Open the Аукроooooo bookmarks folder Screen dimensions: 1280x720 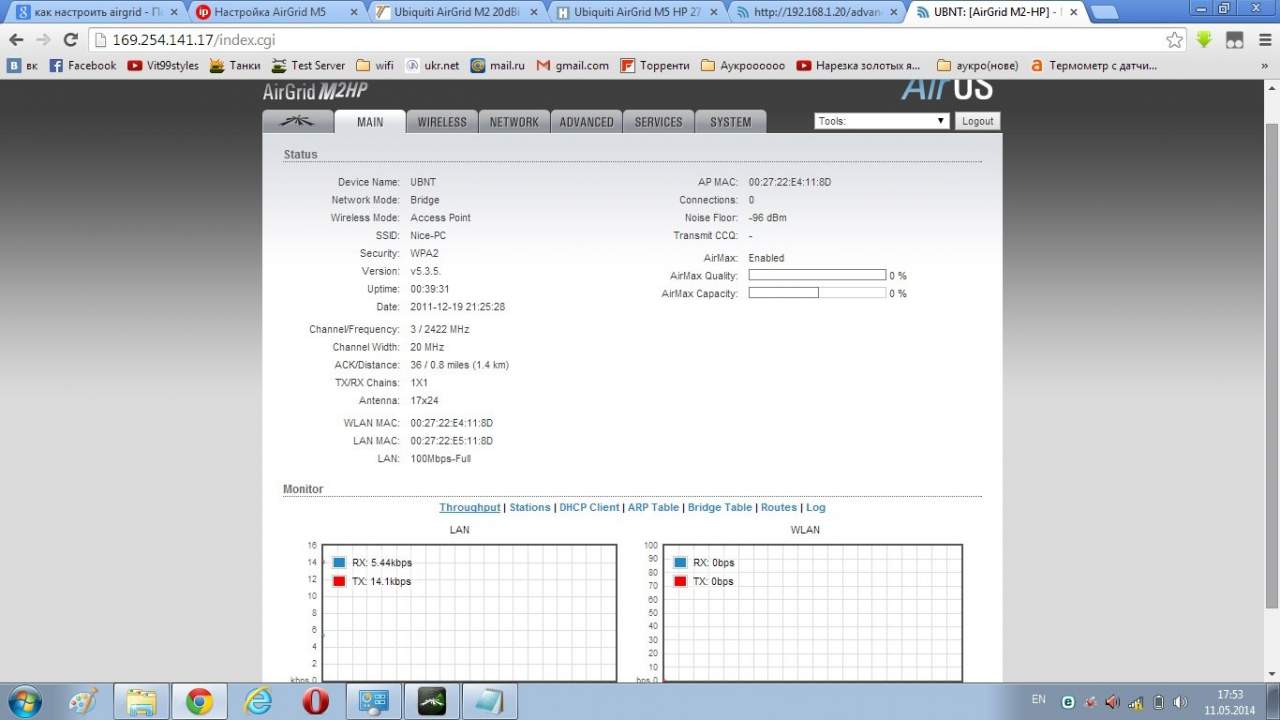[x=743, y=66]
